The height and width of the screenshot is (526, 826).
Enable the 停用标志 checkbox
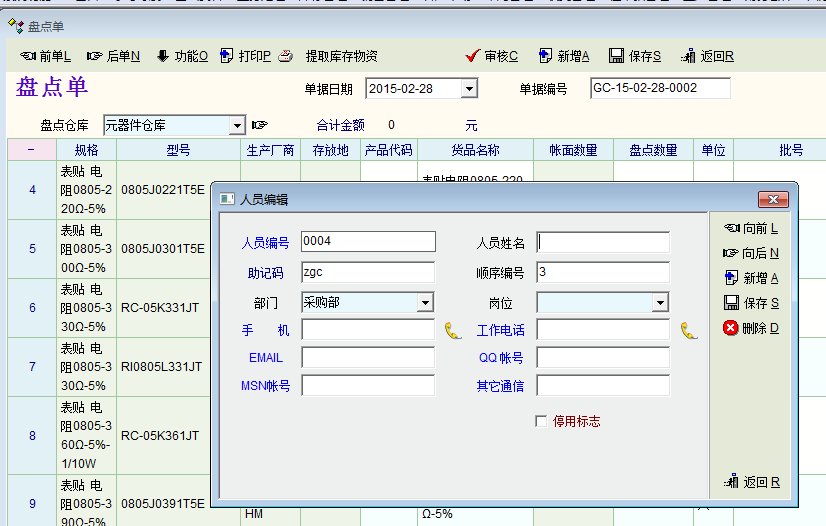pos(542,421)
